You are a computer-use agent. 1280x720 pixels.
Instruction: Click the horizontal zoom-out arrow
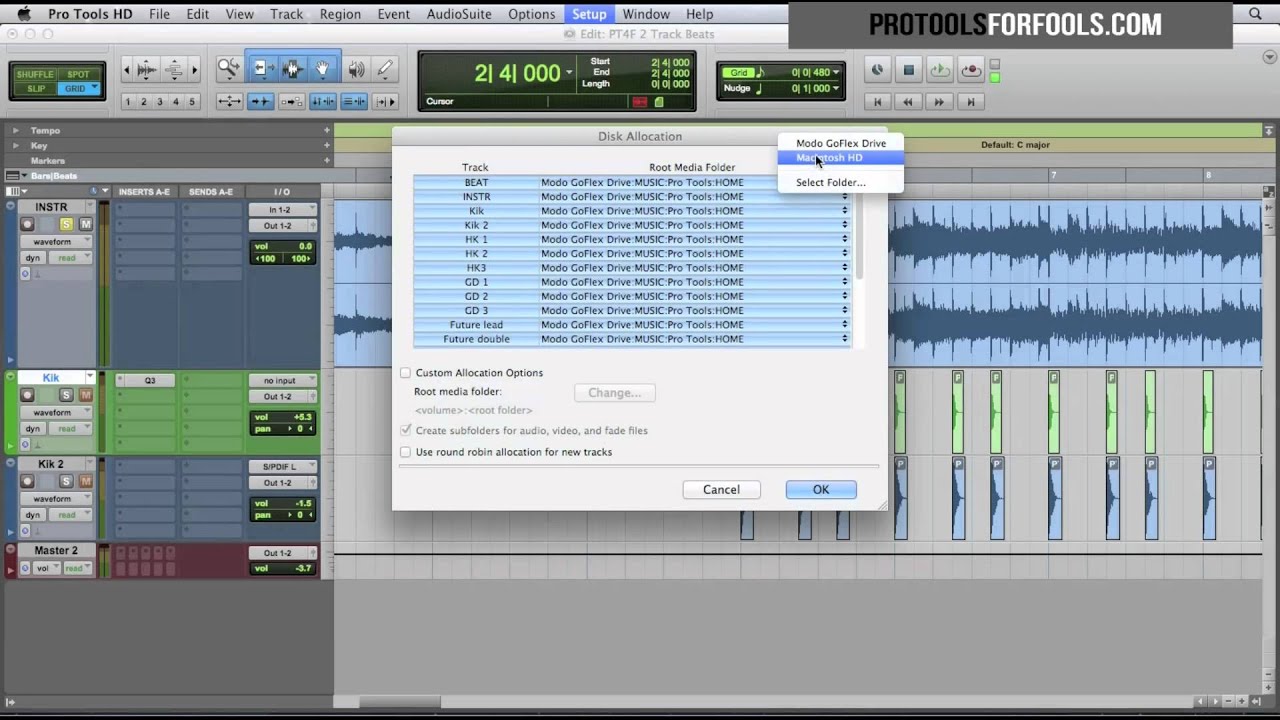[126, 69]
